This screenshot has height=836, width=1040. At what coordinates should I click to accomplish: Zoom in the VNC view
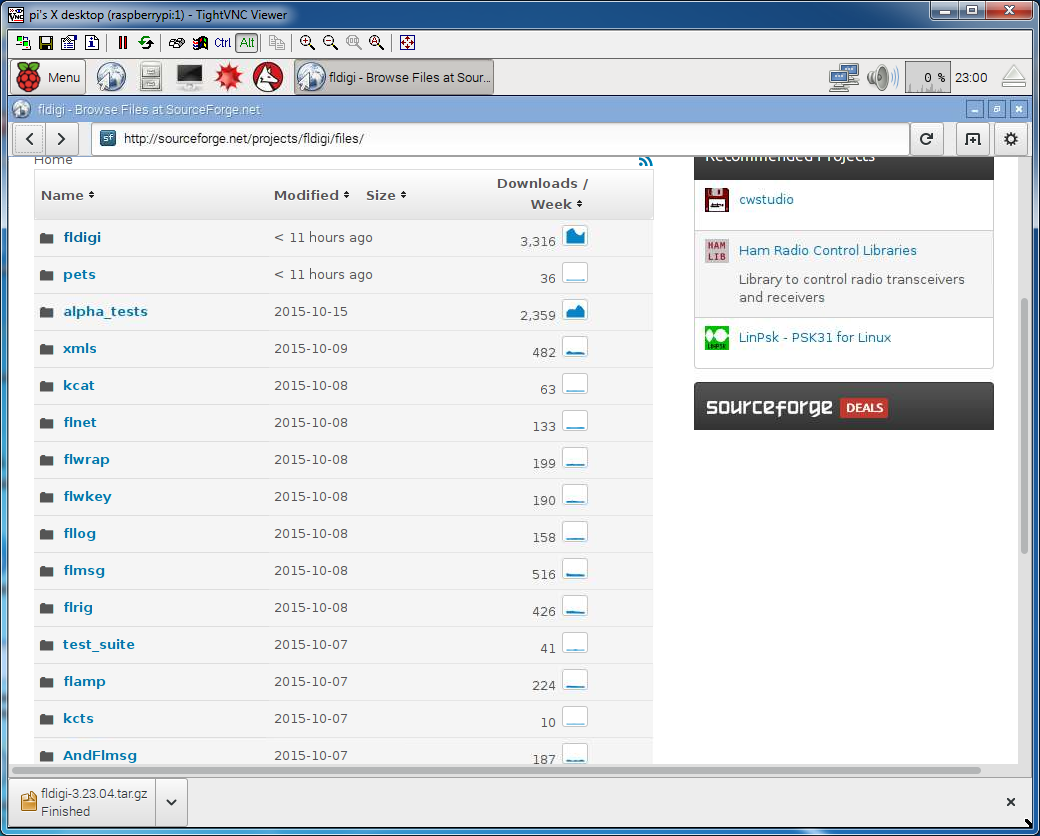point(307,43)
